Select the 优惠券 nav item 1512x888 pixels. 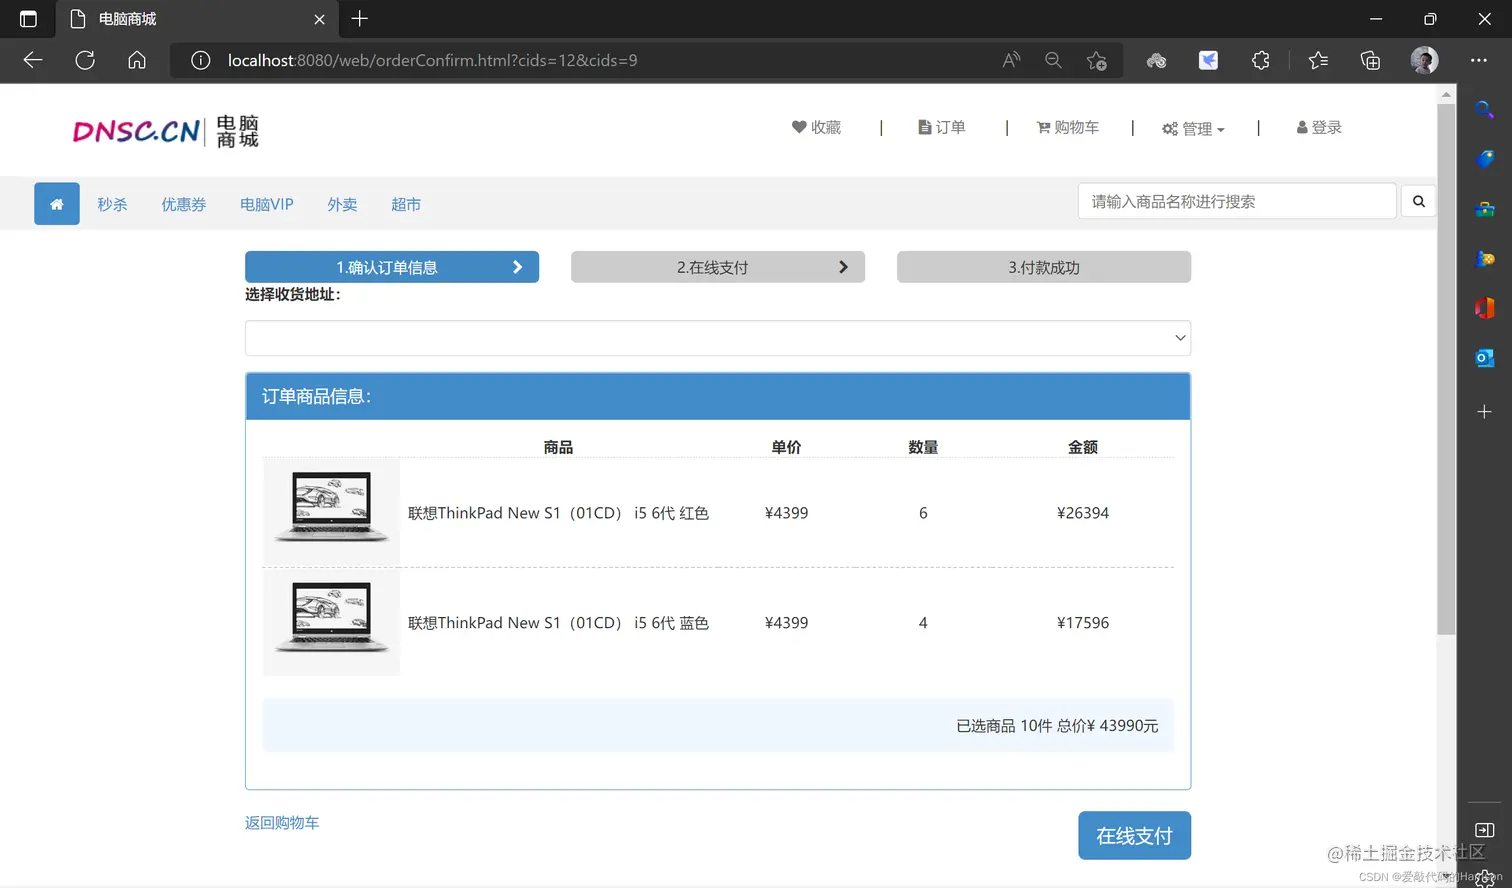click(x=184, y=204)
